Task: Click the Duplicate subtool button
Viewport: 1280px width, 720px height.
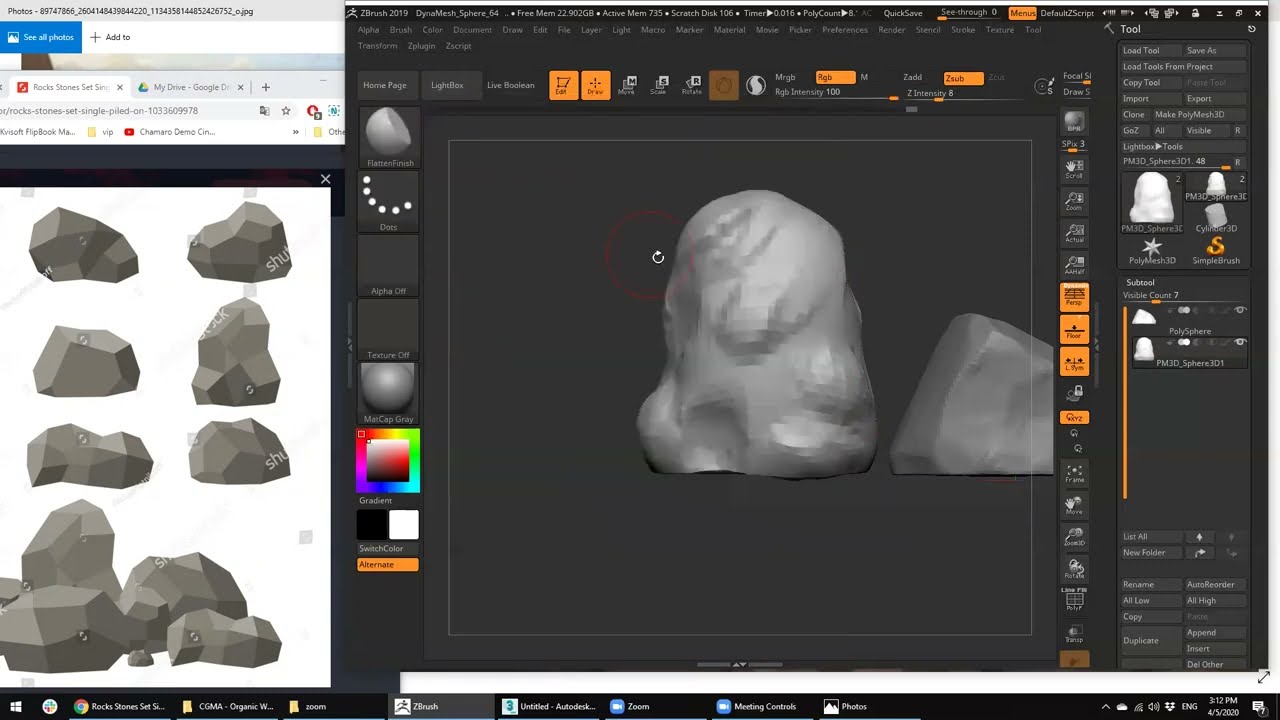Action: tap(1140, 640)
